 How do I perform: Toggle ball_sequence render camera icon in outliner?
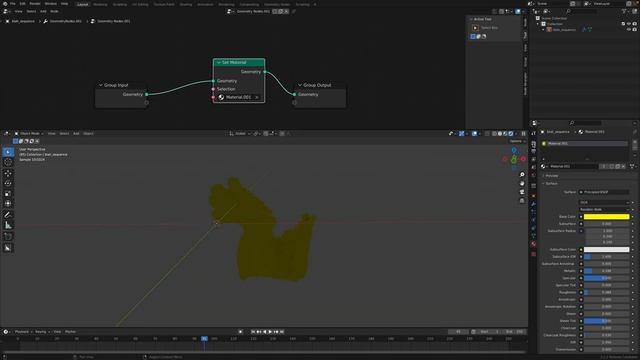[x=634, y=30]
